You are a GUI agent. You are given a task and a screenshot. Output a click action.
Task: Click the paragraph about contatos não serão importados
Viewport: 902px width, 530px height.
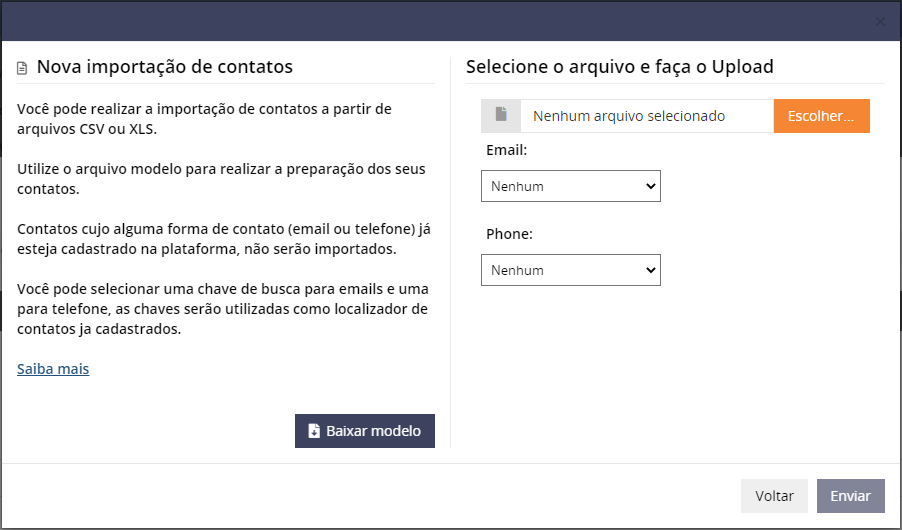(x=224, y=239)
